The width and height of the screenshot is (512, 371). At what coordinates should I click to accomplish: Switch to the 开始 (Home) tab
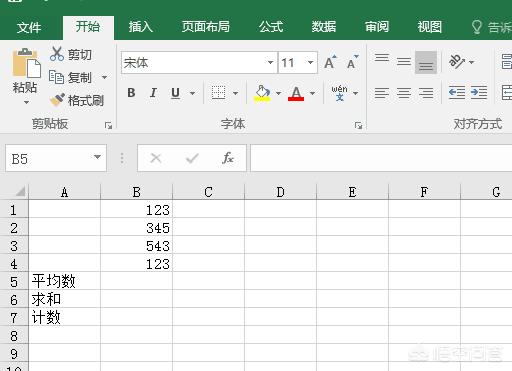click(88, 27)
